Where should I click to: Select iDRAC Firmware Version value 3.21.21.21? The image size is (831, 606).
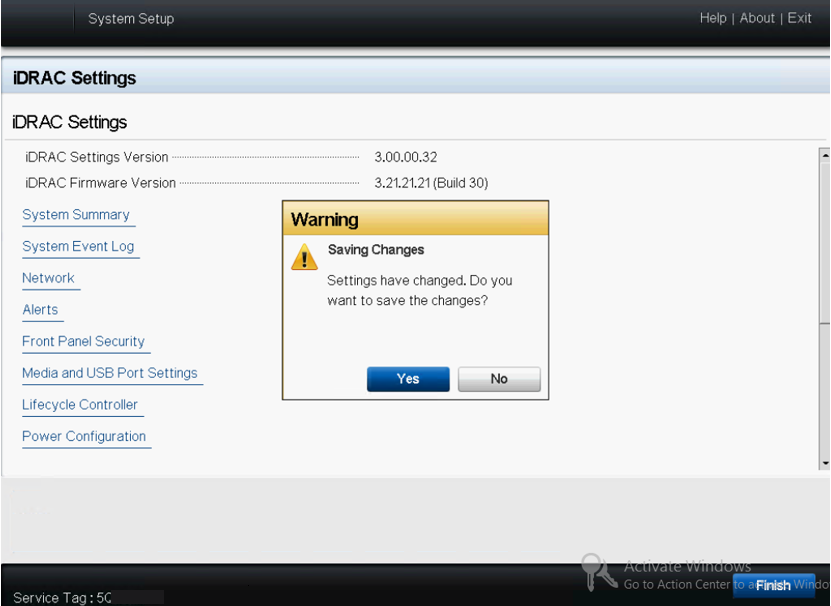[x=431, y=183]
